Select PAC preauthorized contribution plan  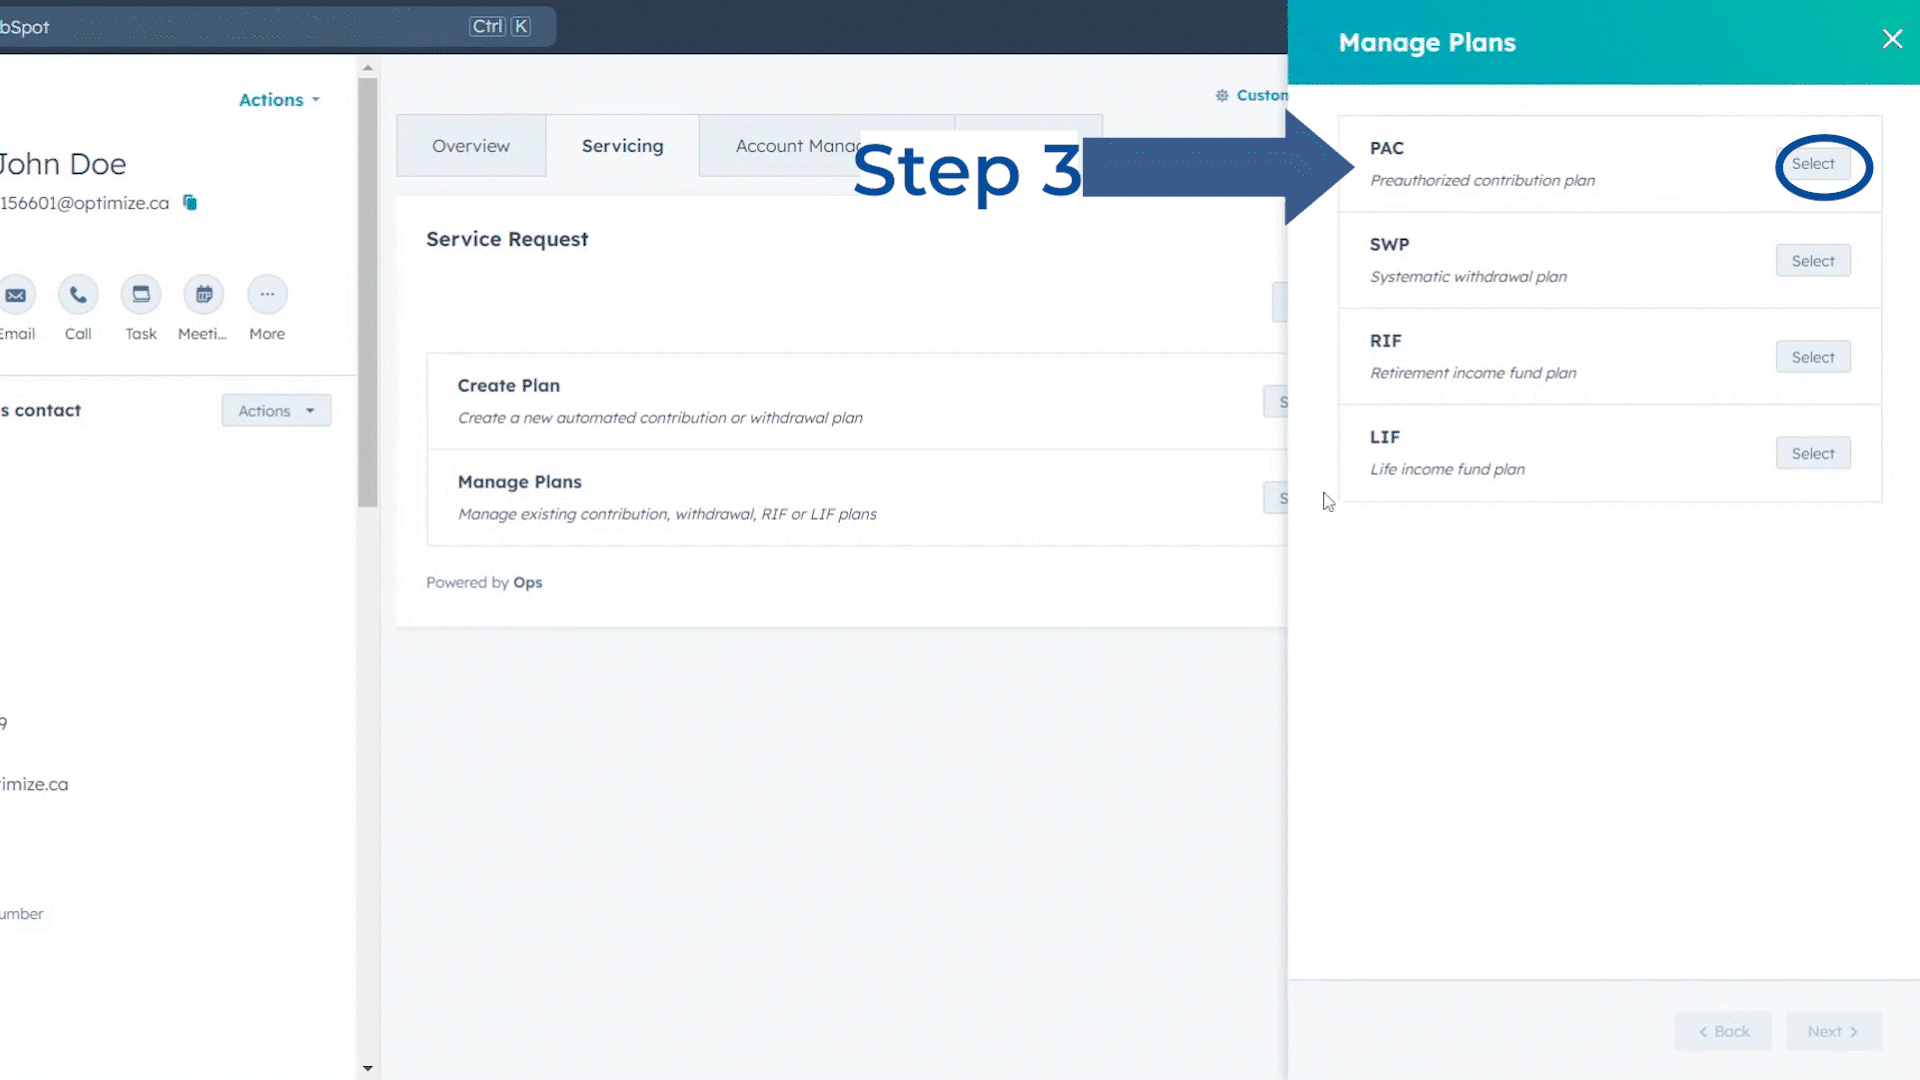pyautogui.click(x=1812, y=164)
